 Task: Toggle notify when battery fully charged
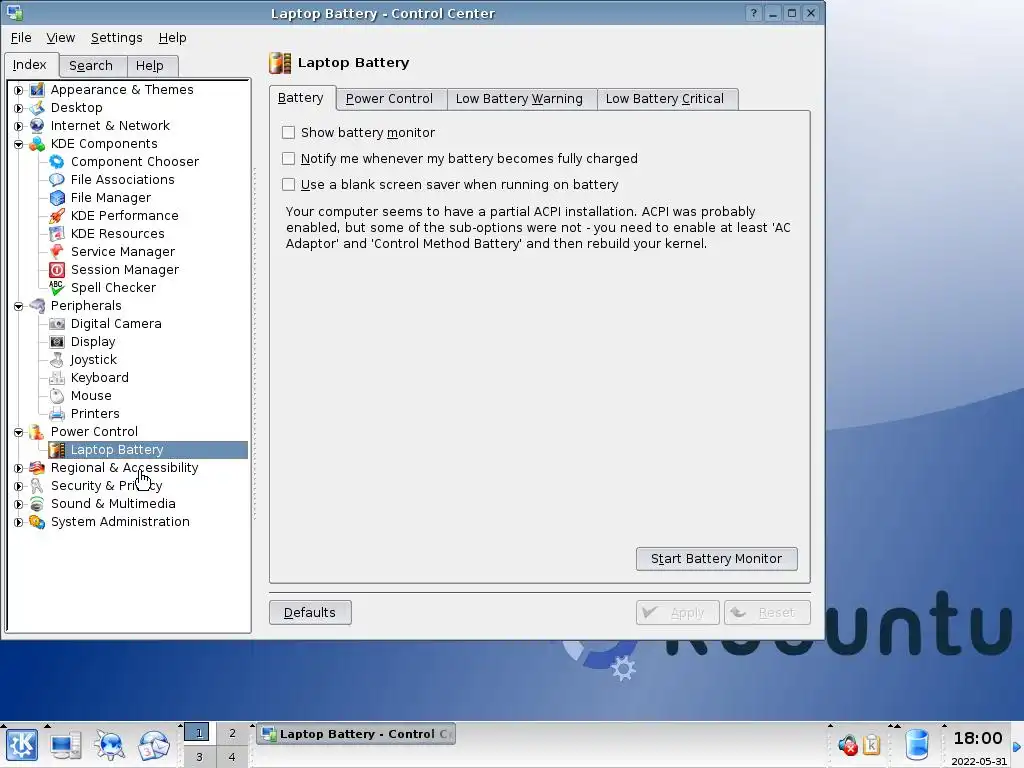(288, 159)
